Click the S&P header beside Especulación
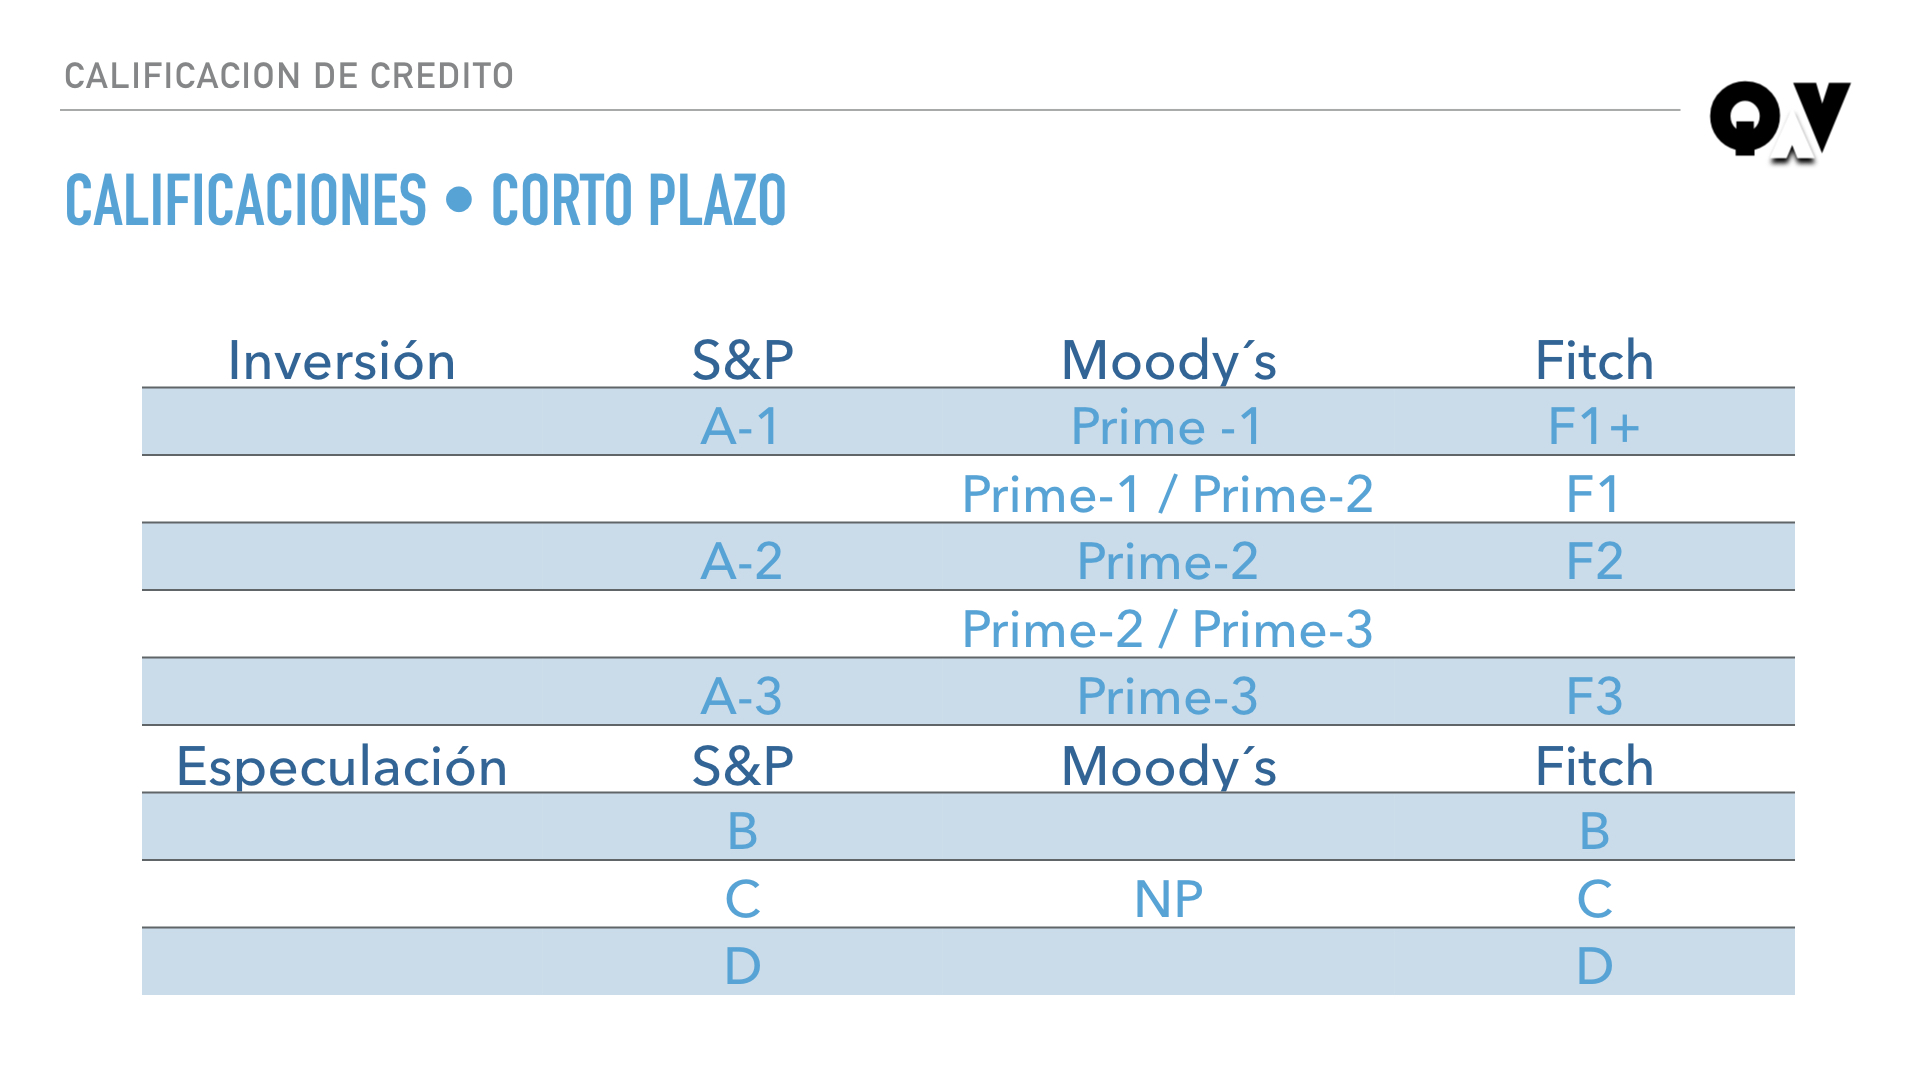This screenshot has width=1920, height=1080. (x=742, y=767)
